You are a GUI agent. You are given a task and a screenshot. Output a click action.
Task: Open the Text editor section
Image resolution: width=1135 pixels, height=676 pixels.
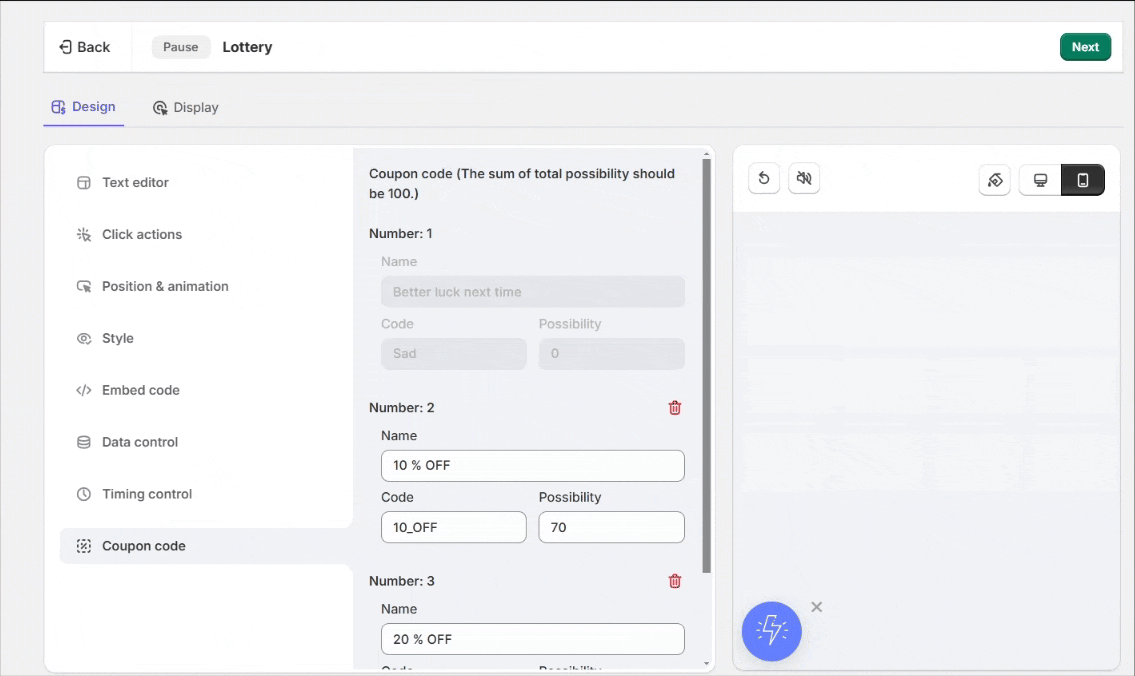pyautogui.click(x=135, y=183)
